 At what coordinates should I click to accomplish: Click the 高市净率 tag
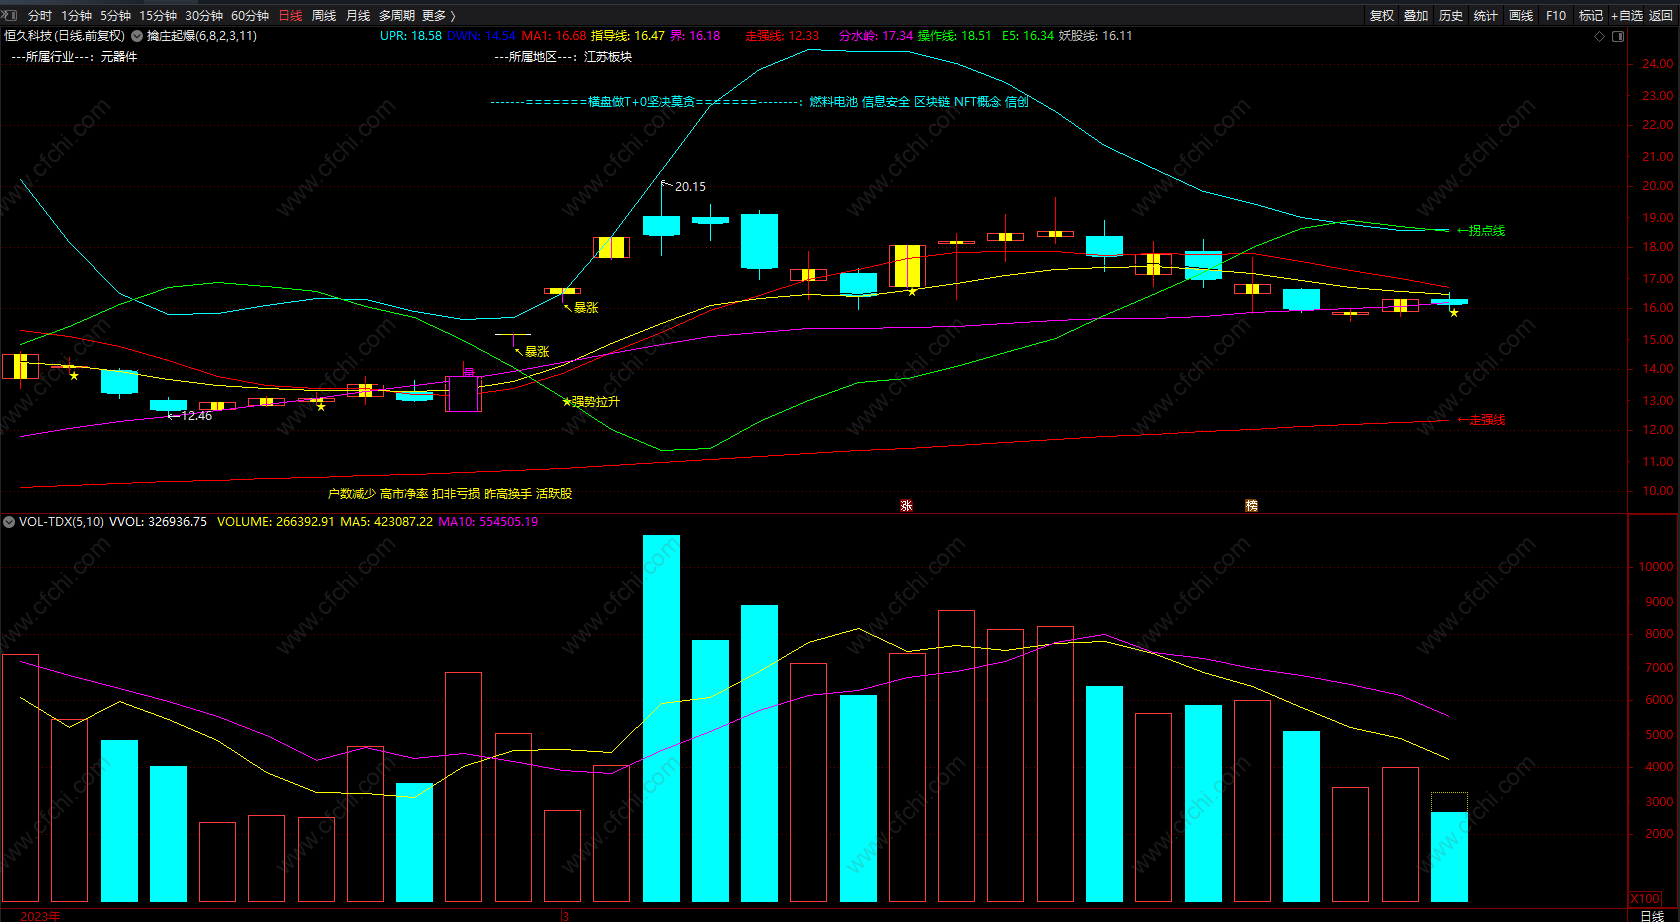(404, 494)
